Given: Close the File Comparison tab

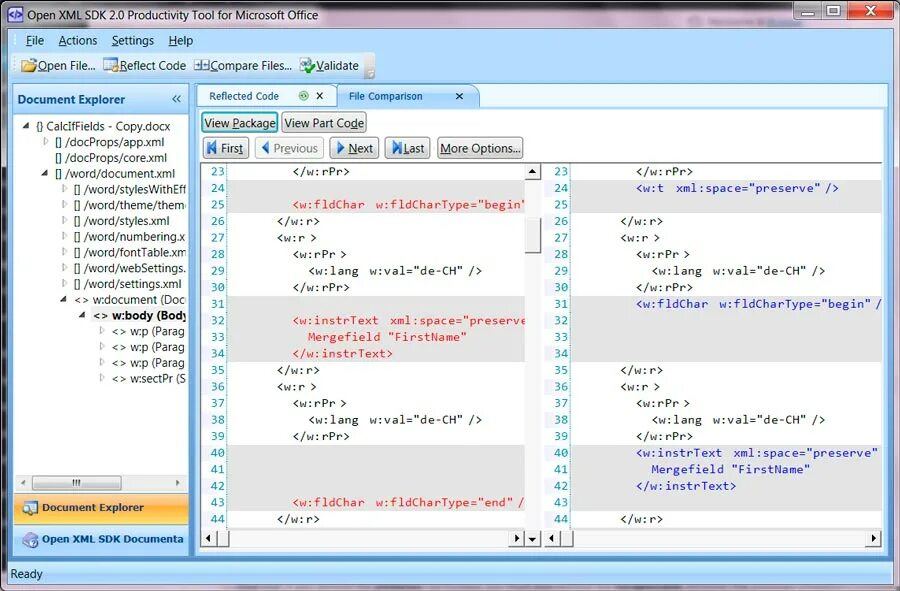Looking at the screenshot, I should tap(459, 96).
